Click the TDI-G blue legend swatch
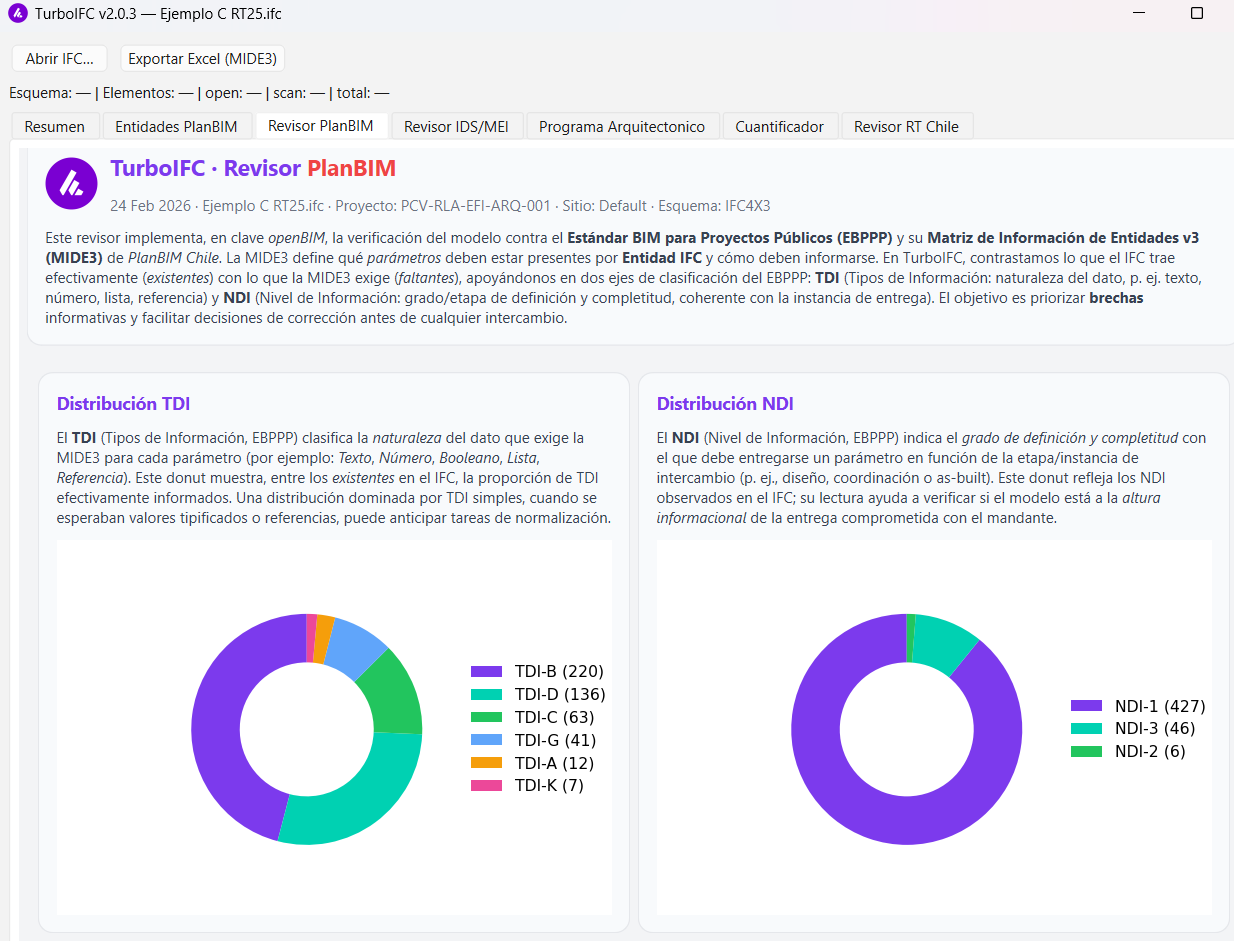This screenshot has height=941, width=1234. tap(486, 740)
